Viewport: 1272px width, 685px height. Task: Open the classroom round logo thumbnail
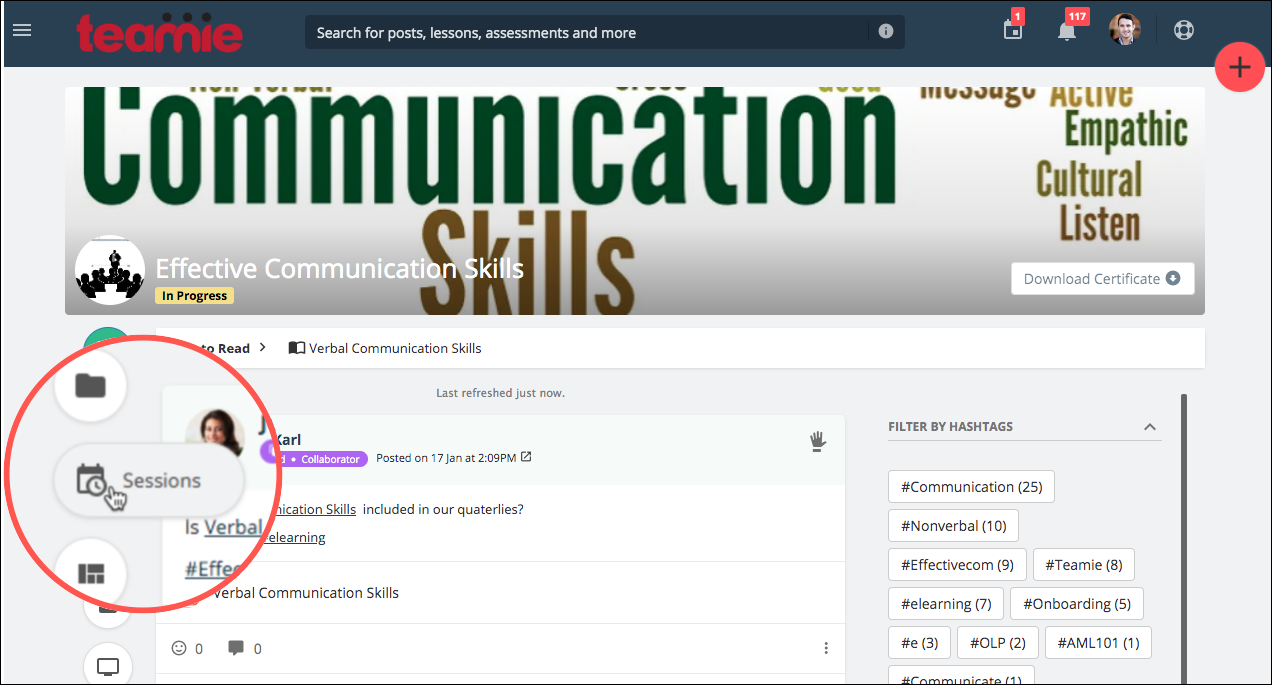click(110, 271)
